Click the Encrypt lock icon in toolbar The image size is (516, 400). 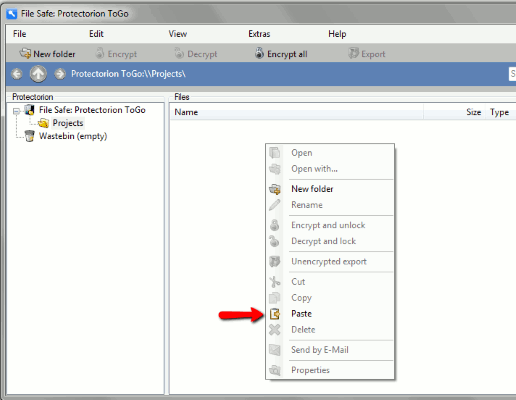tap(100, 53)
